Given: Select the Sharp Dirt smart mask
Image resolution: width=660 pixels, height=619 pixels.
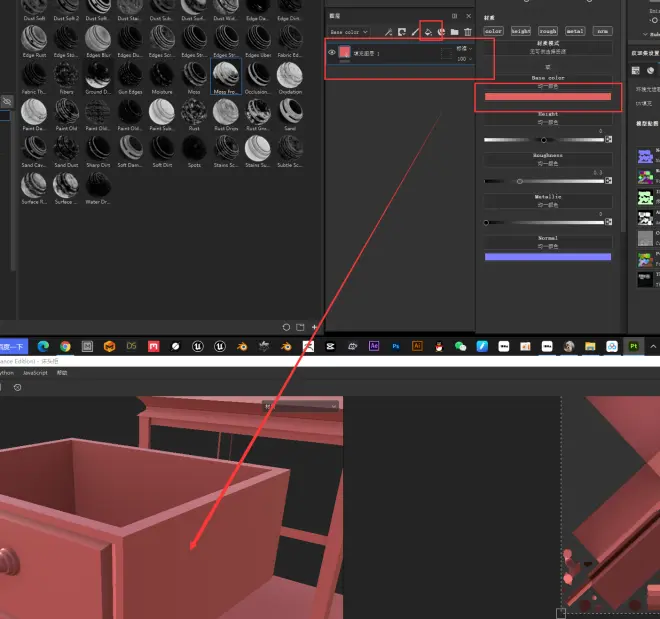Looking at the screenshot, I should pyautogui.click(x=98, y=151).
